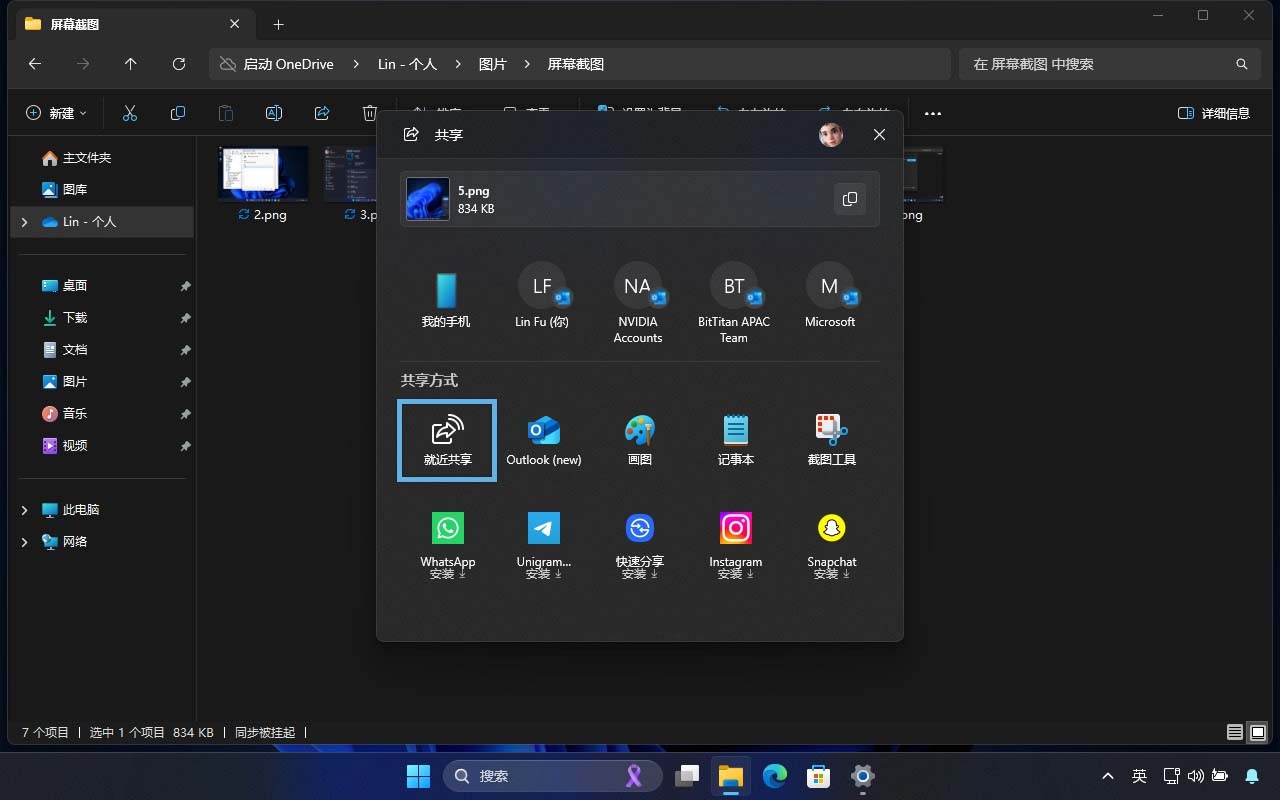The image size is (1280, 800).
Task: Refresh the folder view
Action: point(179,64)
